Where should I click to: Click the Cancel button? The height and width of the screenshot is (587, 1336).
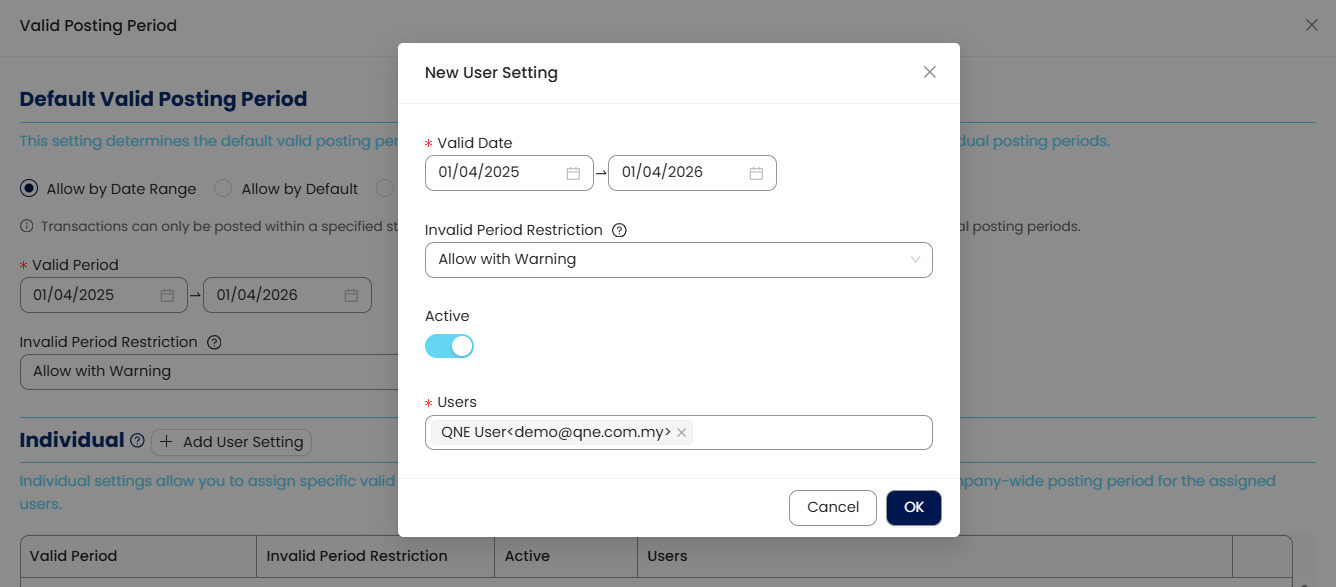(x=832, y=507)
